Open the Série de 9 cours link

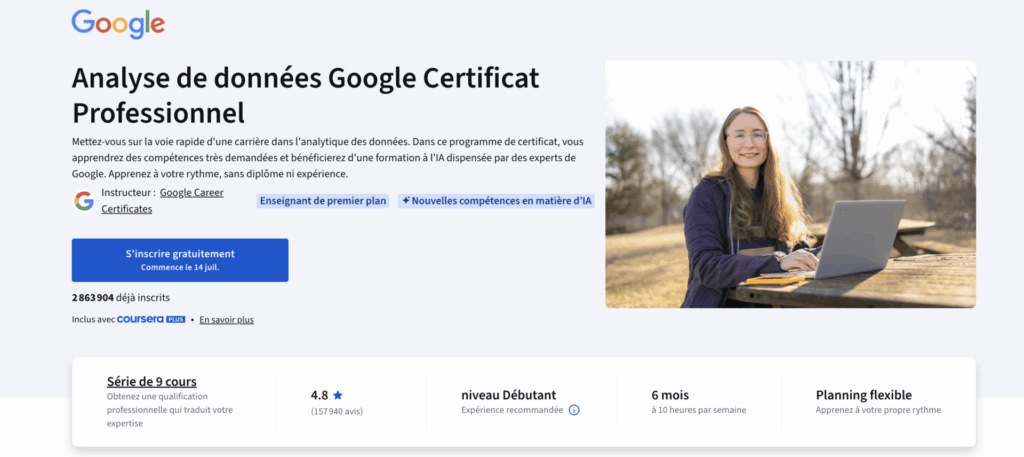click(152, 381)
